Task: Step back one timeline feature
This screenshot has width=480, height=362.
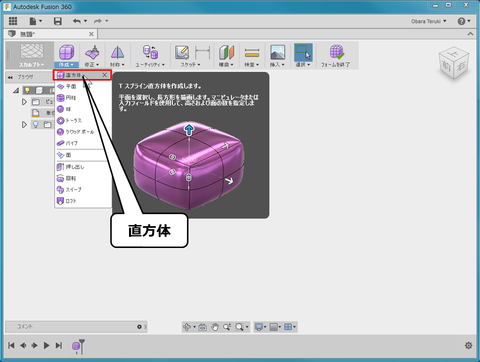Action: (x=23, y=345)
